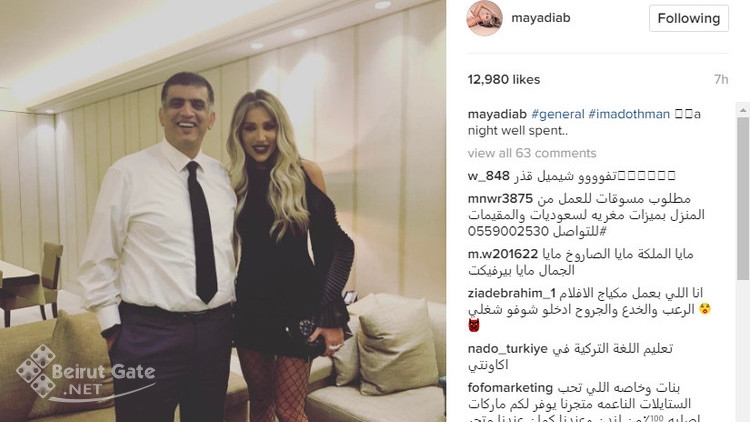This screenshot has width=750, height=422.
Task: Show the 12,980 likes list
Action: point(504,79)
